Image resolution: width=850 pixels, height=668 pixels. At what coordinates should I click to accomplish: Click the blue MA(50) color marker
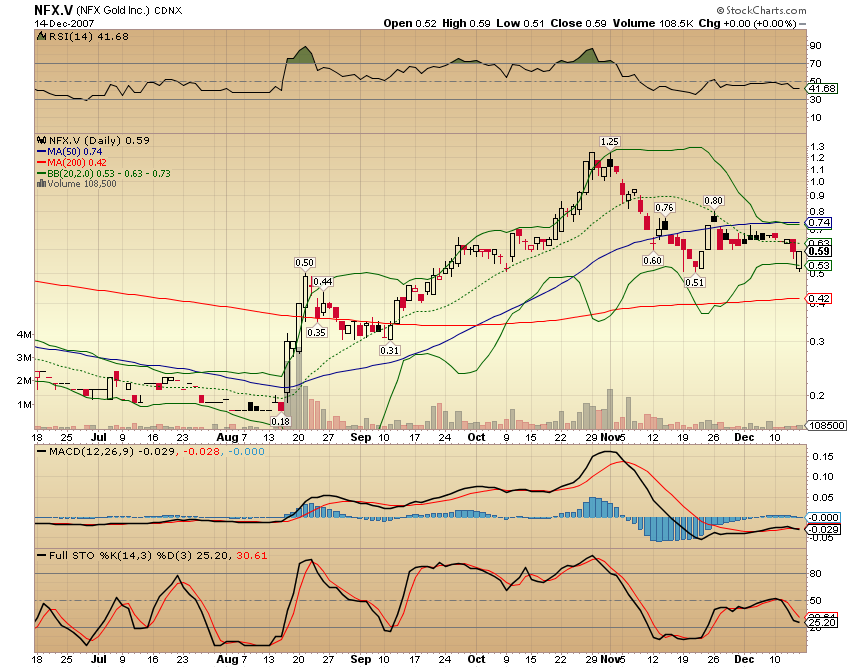(41, 150)
